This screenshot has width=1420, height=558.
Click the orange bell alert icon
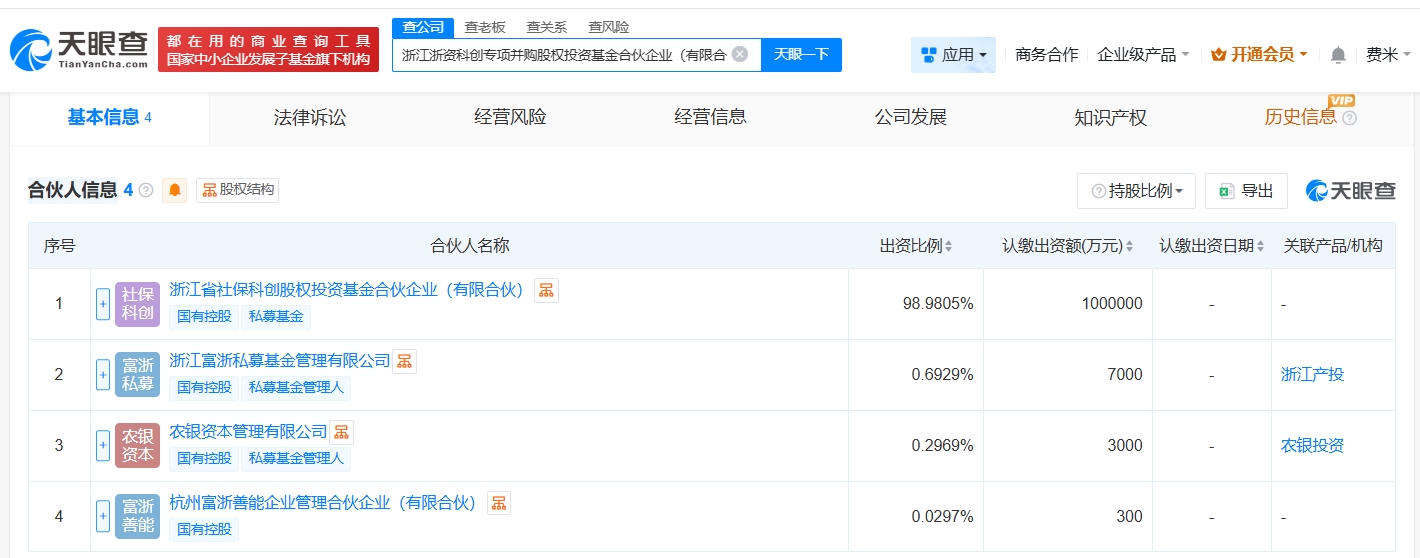[x=175, y=190]
